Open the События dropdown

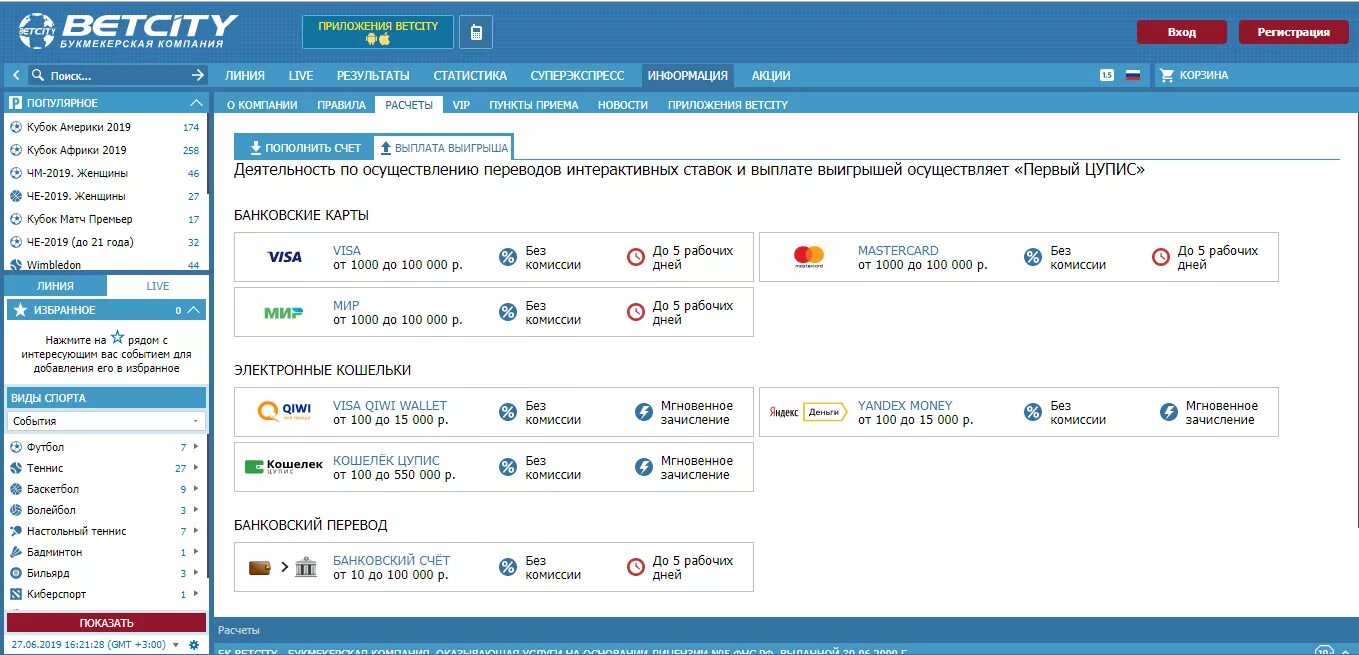click(x=106, y=421)
